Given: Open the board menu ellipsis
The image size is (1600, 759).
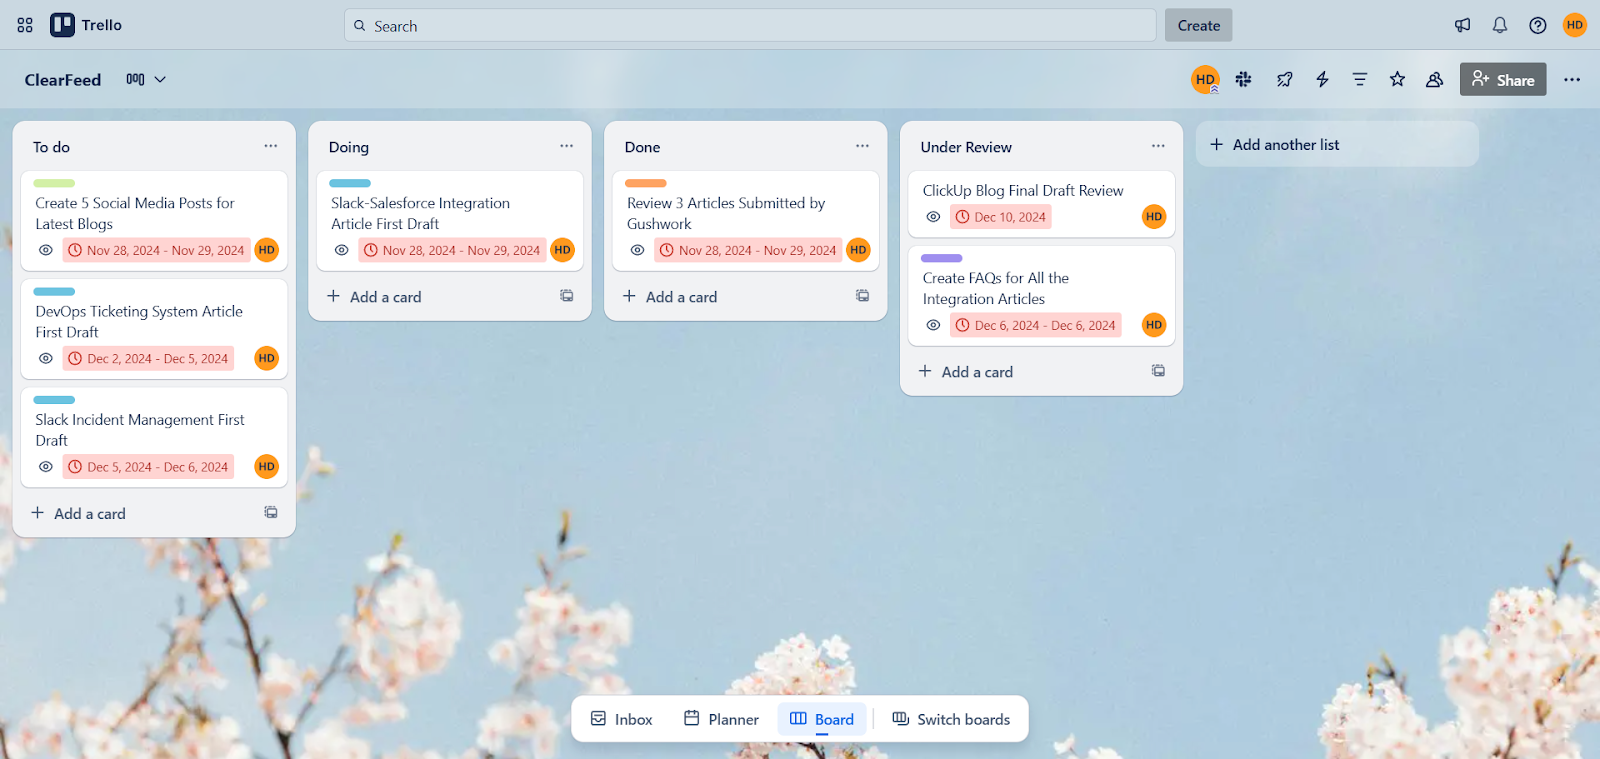Looking at the screenshot, I should tap(1572, 79).
